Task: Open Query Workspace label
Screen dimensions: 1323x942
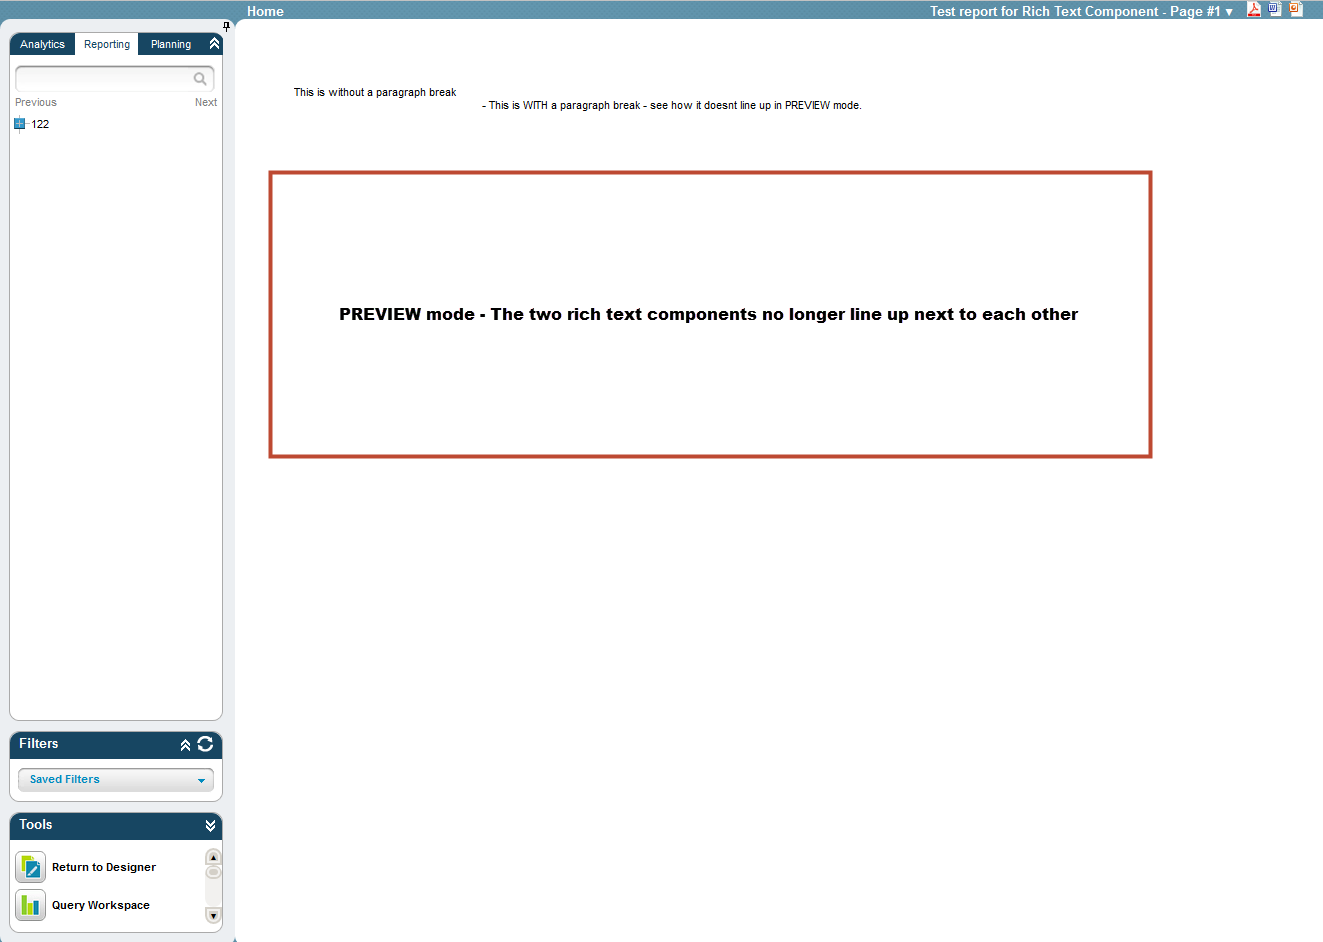Action: (101, 905)
